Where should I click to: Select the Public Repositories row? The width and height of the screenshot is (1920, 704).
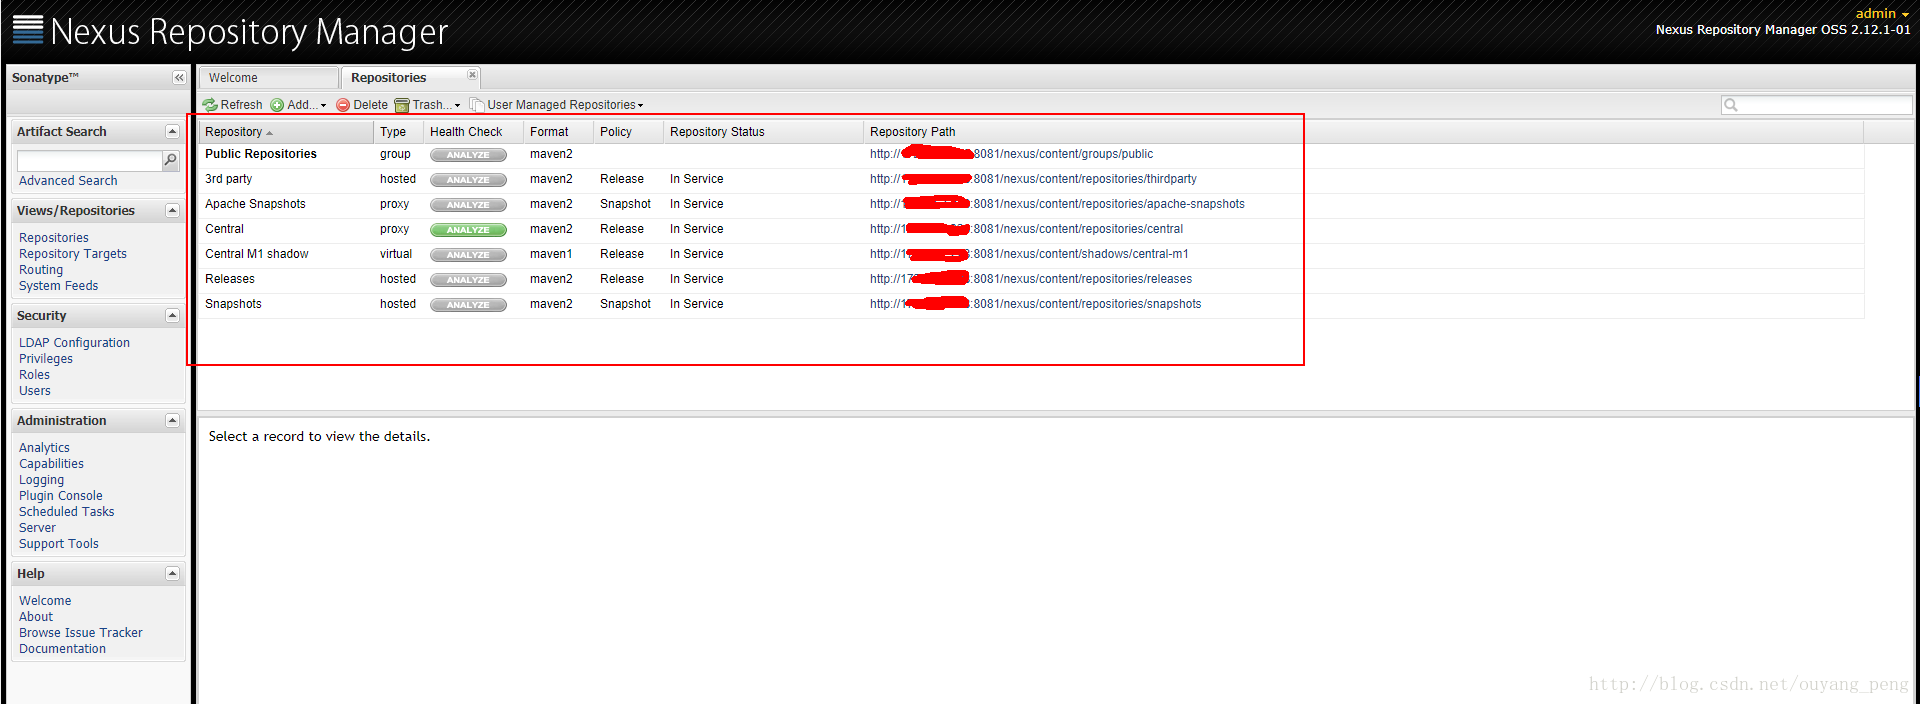coord(1031,154)
